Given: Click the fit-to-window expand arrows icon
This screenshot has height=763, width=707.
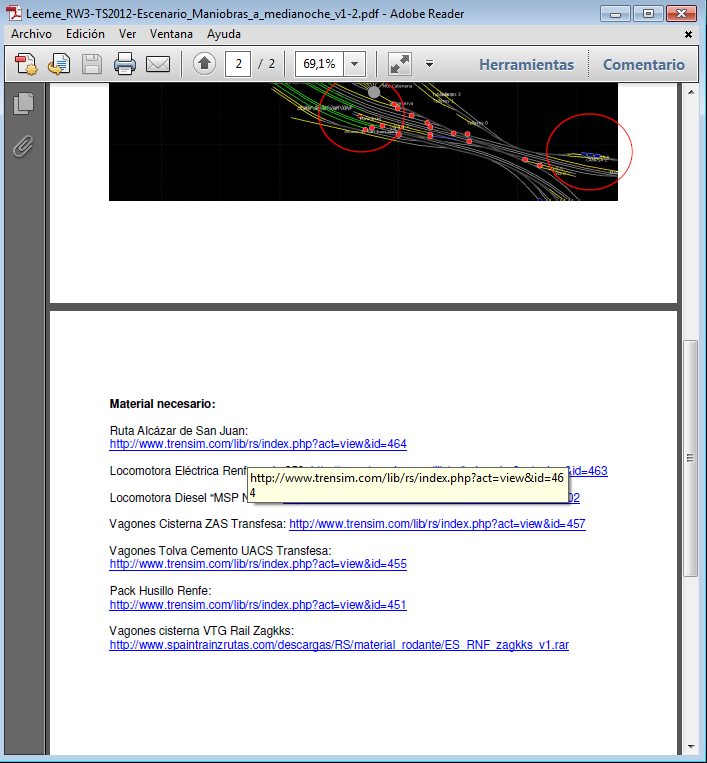Looking at the screenshot, I should click(x=400, y=64).
